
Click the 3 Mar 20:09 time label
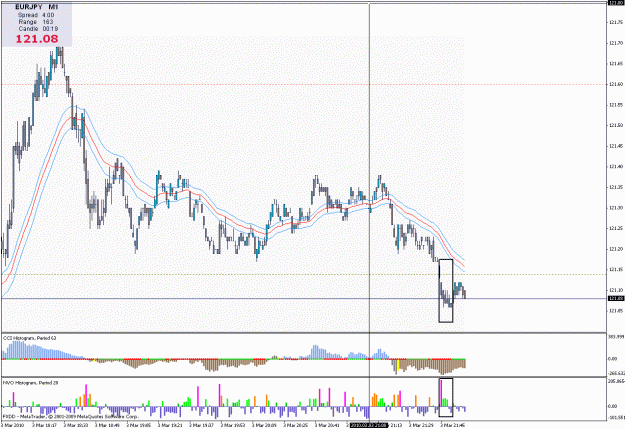tap(264, 425)
